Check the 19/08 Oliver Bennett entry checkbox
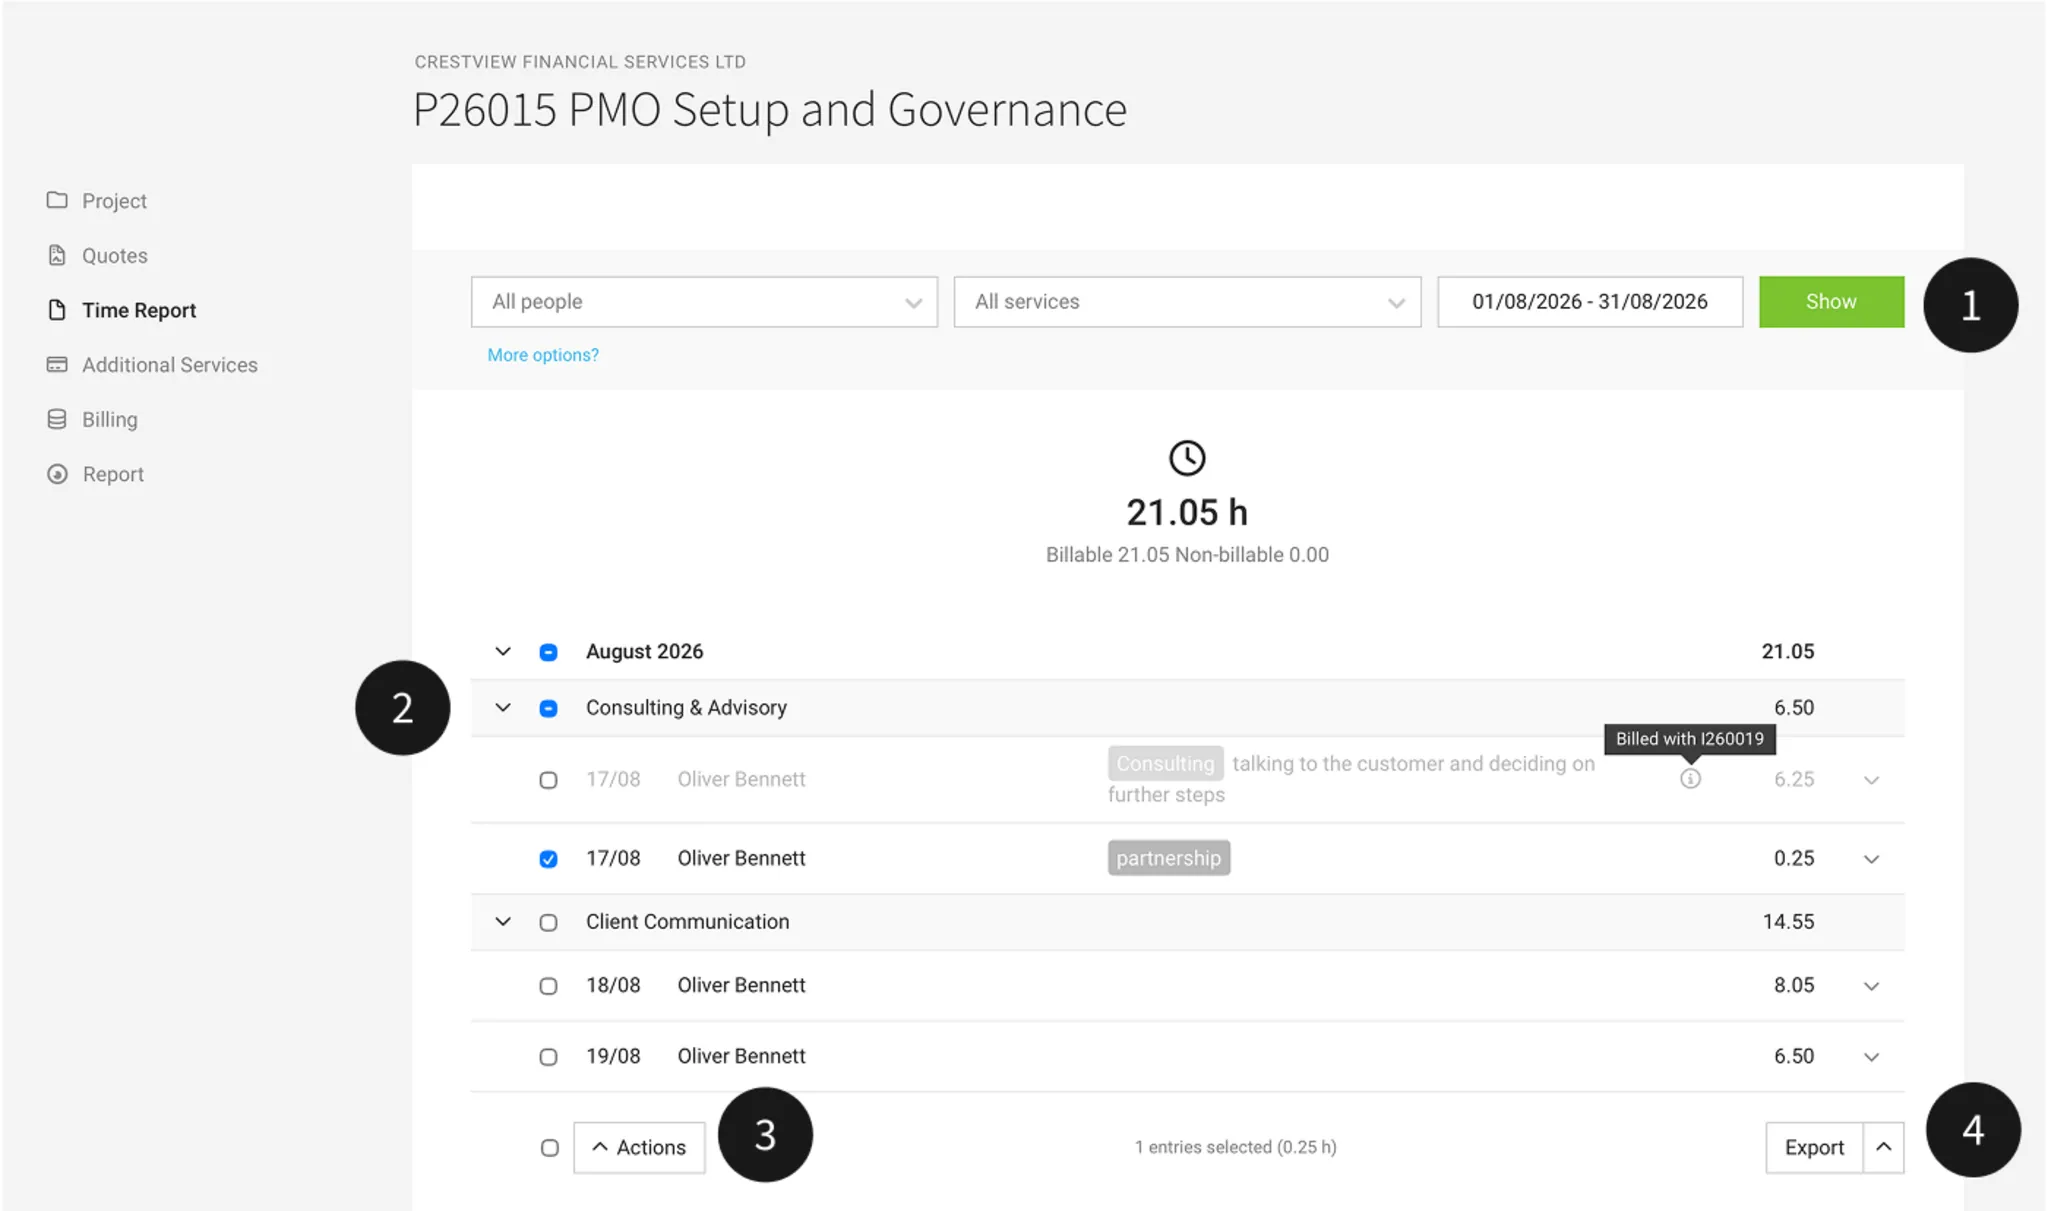Image resolution: width=2048 pixels, height=1211 pixels. pyautogui.click(x=548, y=1057)
